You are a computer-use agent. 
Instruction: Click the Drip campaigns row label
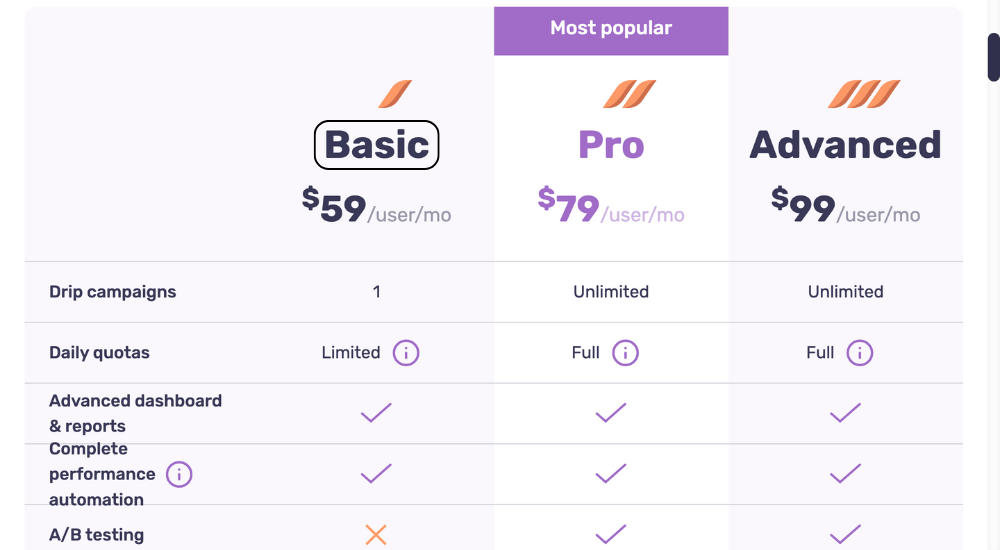point(113,292)
